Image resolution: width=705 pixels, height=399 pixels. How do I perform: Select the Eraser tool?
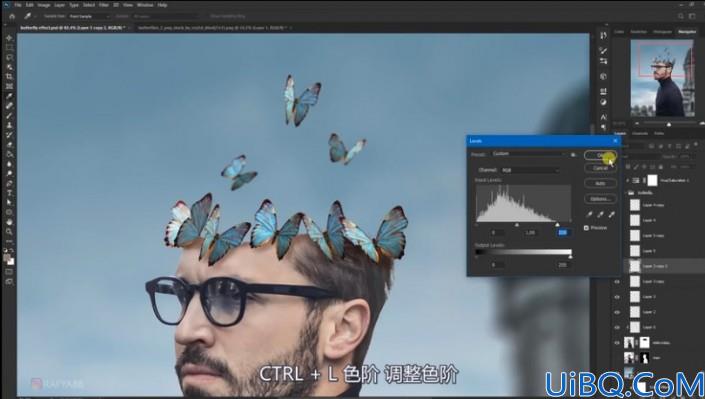tap(9, 145)
